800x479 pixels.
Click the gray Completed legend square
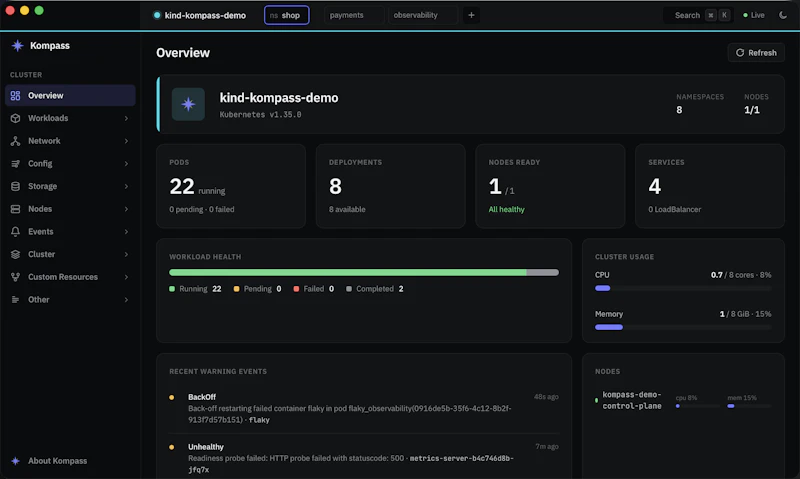tap(349, 289)
